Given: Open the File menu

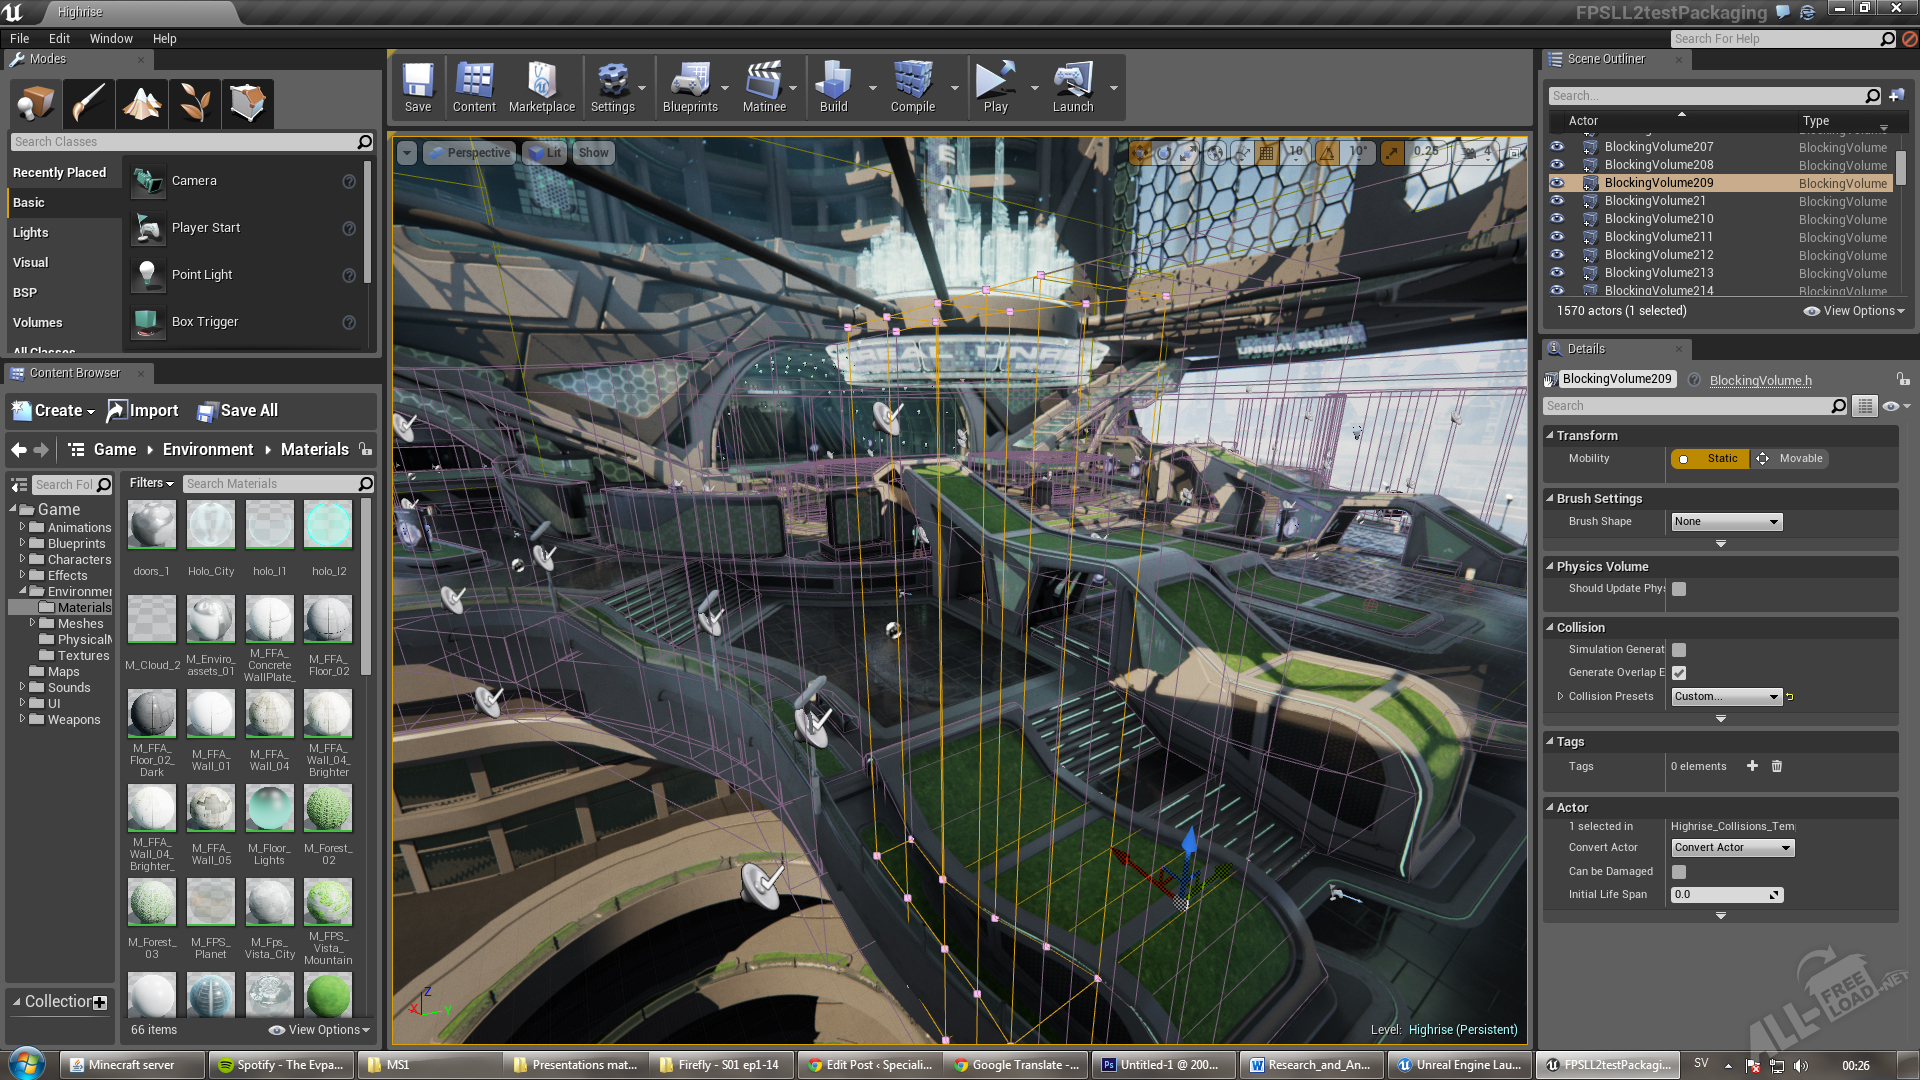Looking at the screenshot, I should point(20,38).
